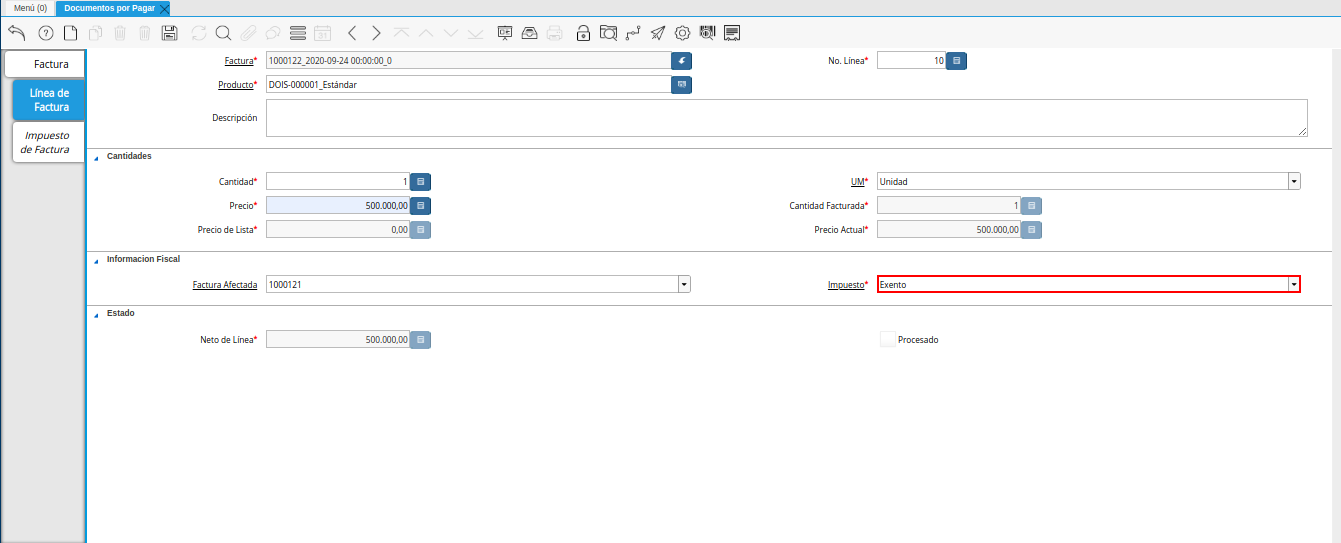
Task: Open calculator next to Precio field
Action: 421,205
